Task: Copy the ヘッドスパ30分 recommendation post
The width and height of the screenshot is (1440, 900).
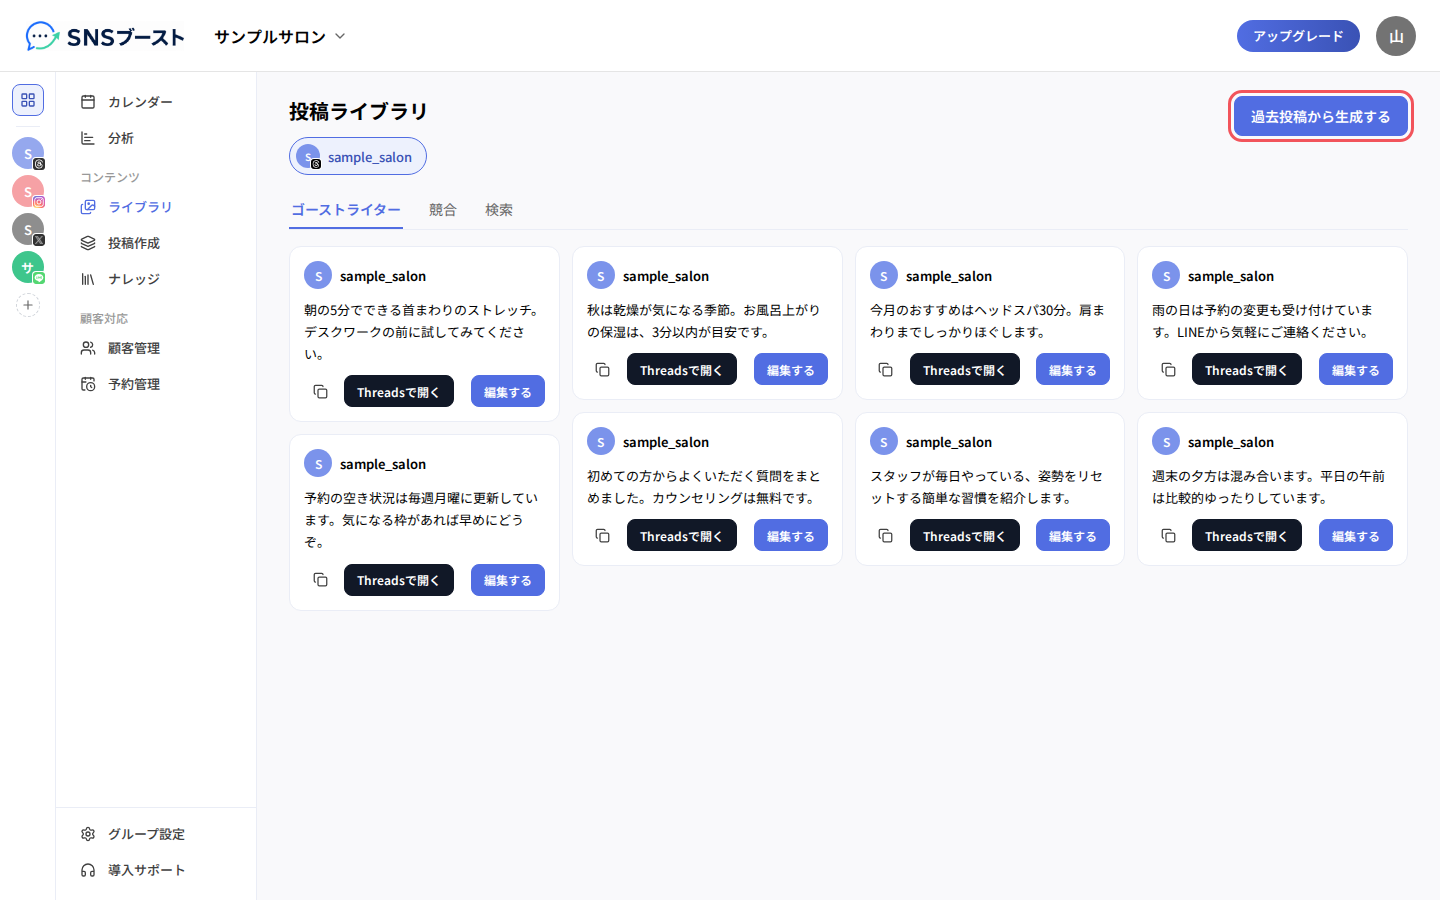Action: pyautogui.click(x=885, y=370)
